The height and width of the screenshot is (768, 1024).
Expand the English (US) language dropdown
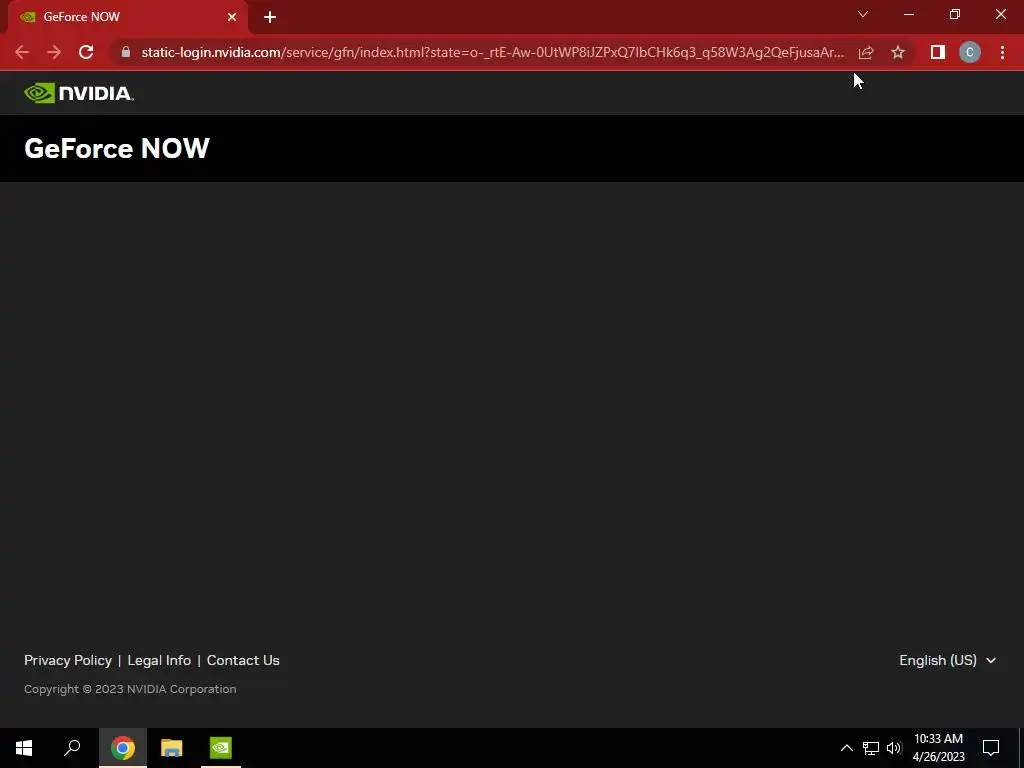(948, 660)
